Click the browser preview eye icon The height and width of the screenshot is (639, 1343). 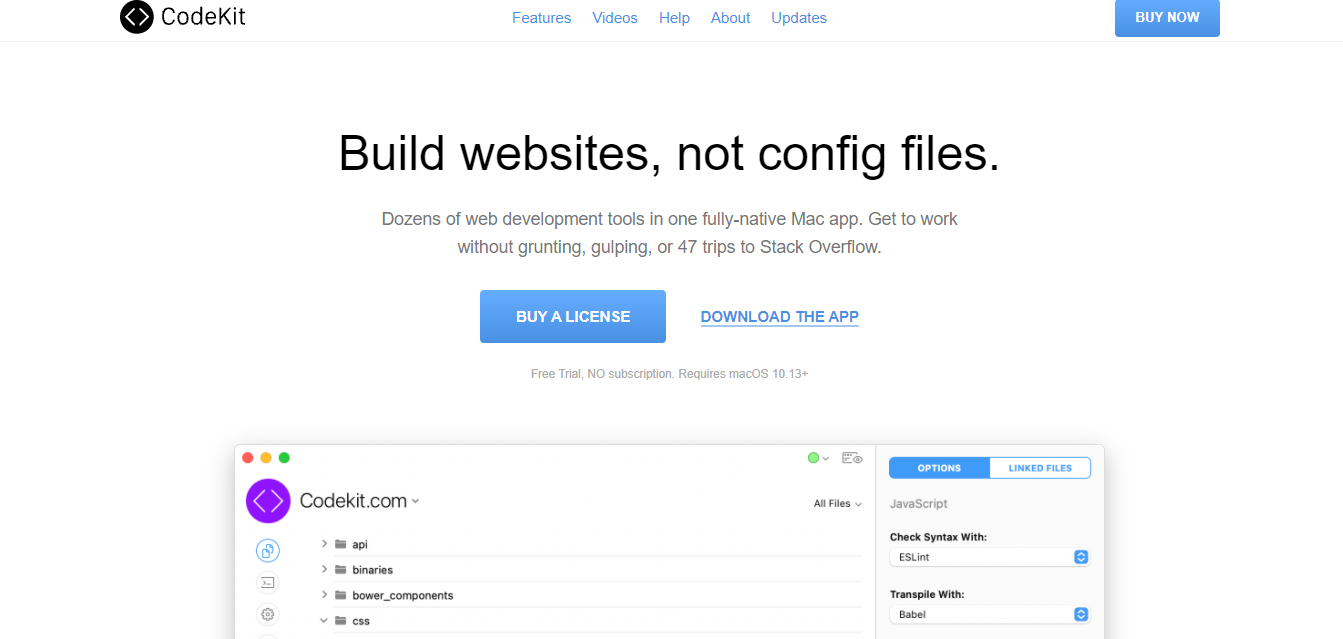coord(852,458)
